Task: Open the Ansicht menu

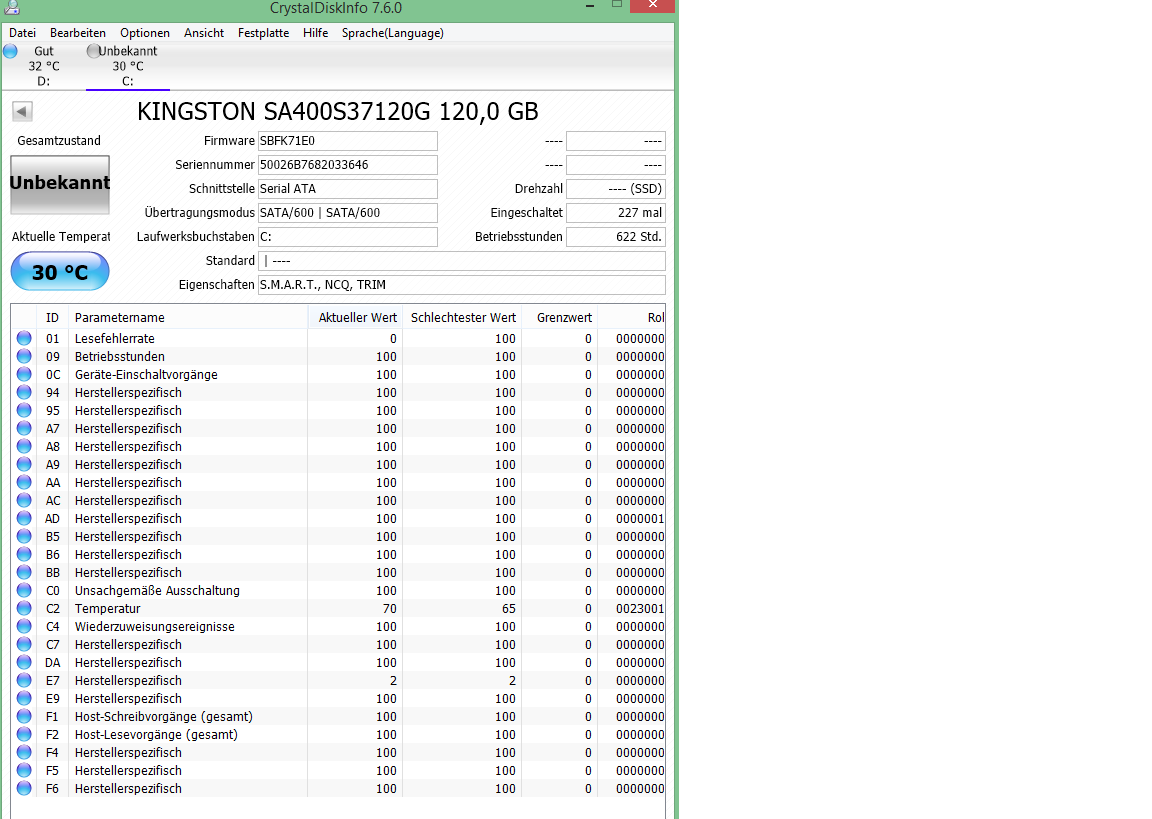Action: tap(204, 33)
